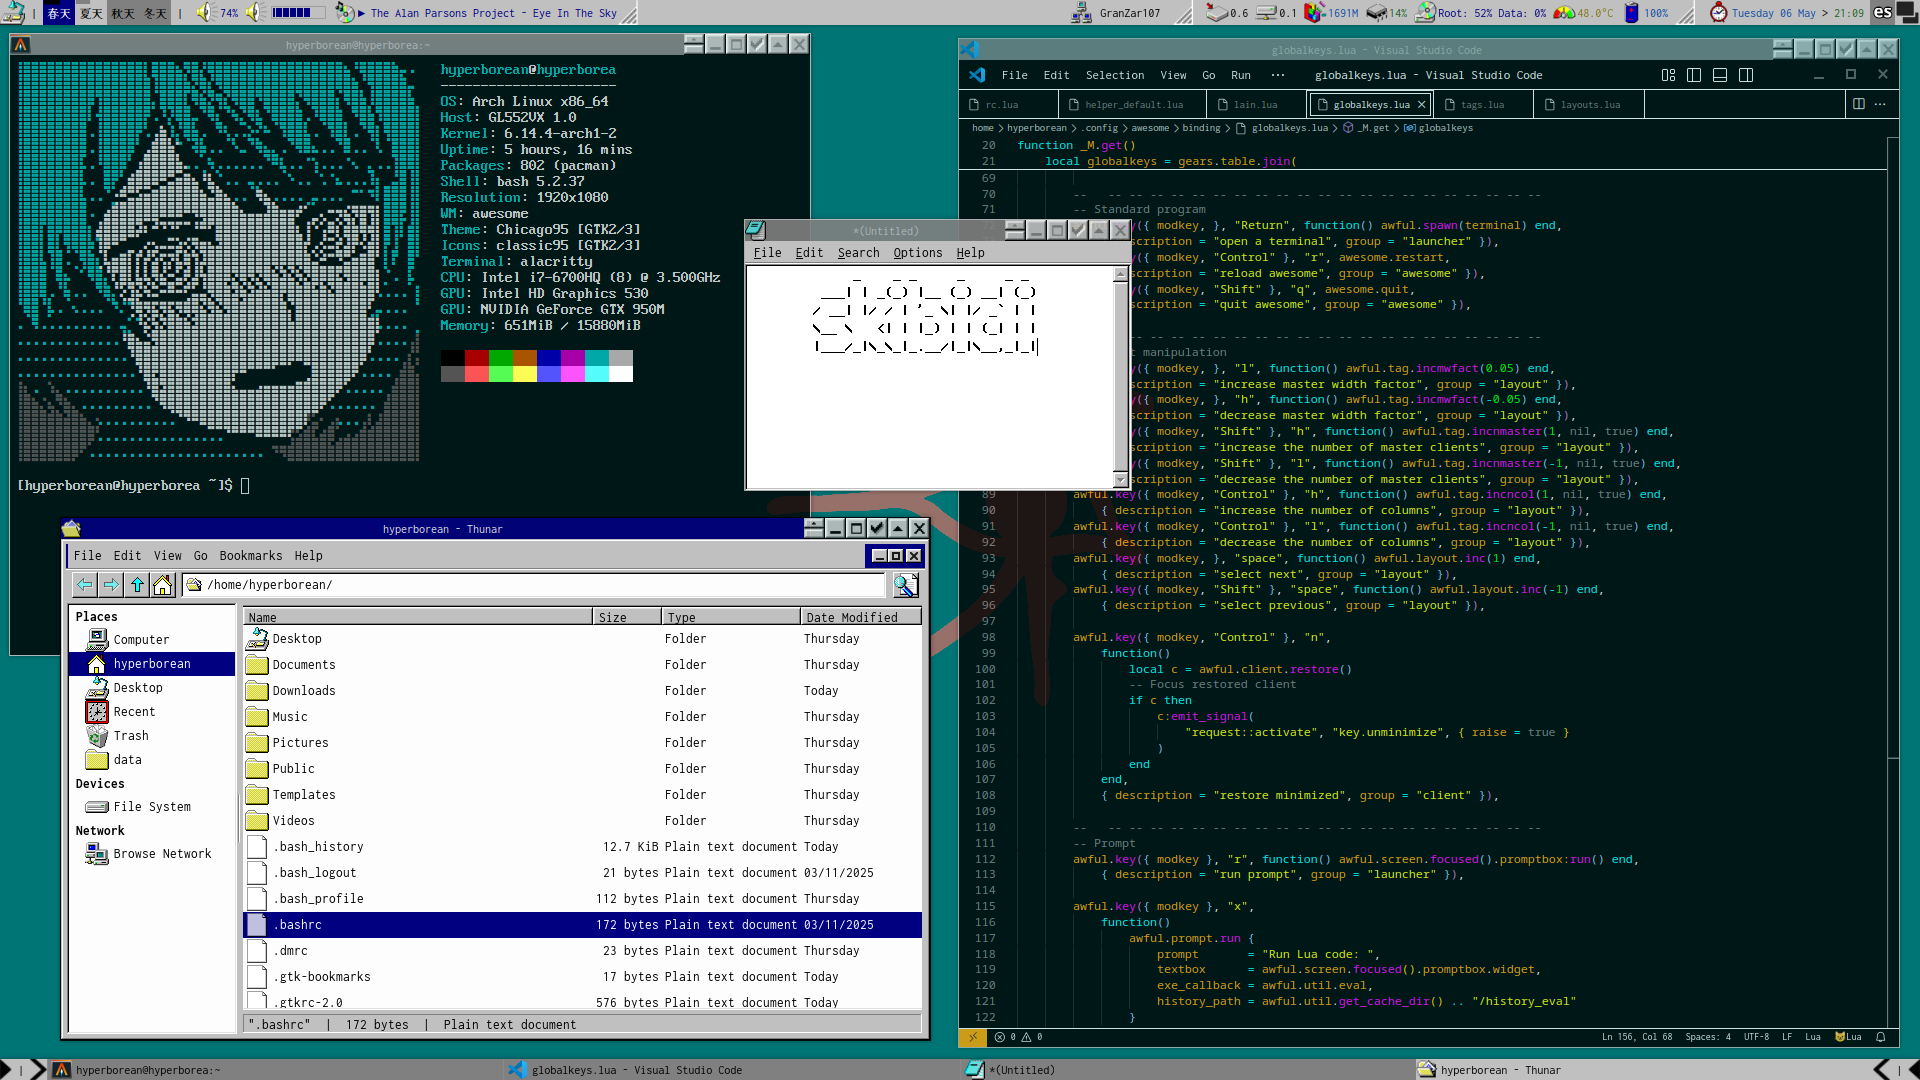Screen dimensions: 1920x1080
Task: Go to parent folder in Thunar
Action: click(137, 585)
